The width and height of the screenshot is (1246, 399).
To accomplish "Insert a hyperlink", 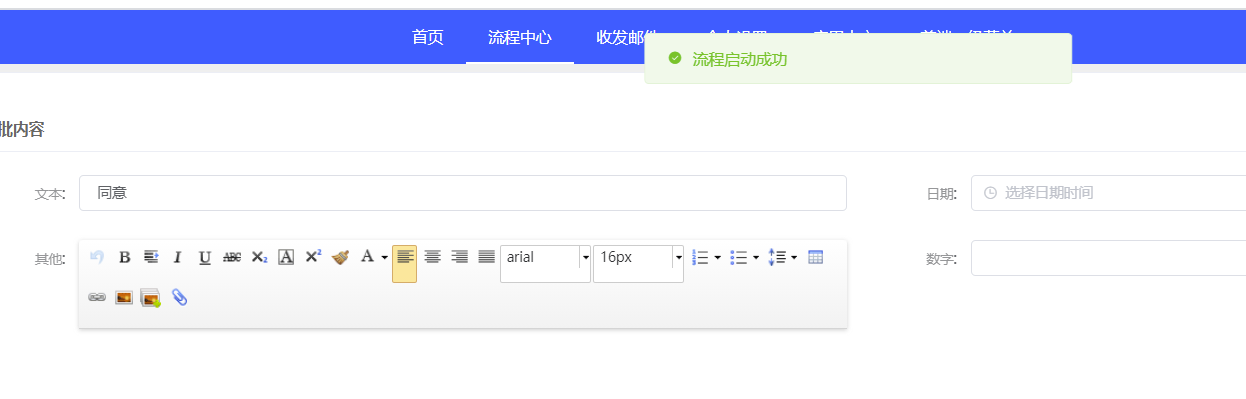I will [x=97, y=297].
